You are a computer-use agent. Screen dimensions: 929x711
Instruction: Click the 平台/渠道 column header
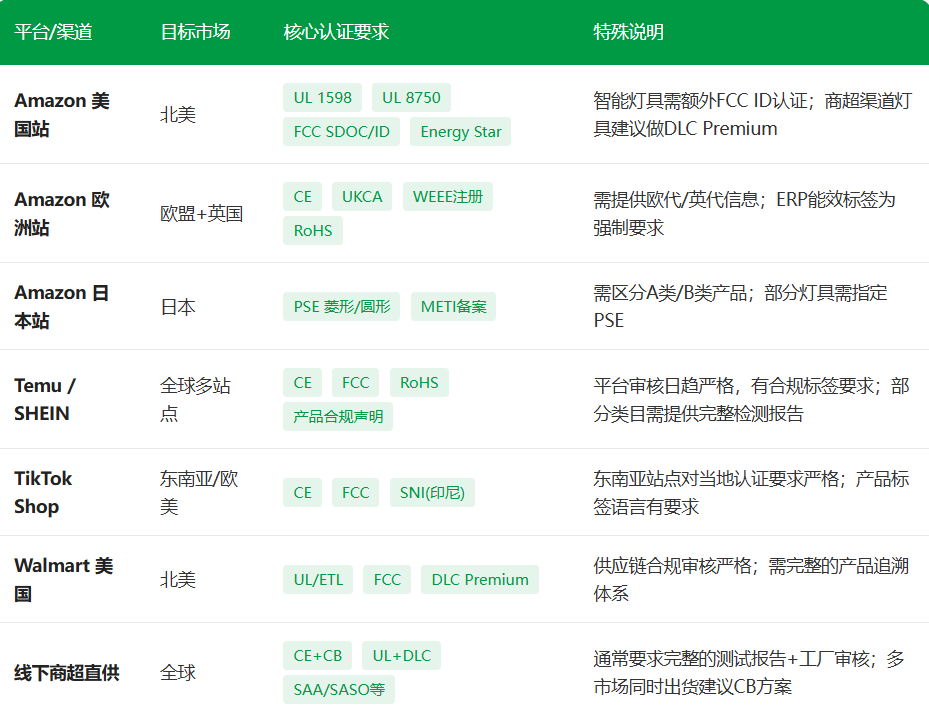point(53,32)
